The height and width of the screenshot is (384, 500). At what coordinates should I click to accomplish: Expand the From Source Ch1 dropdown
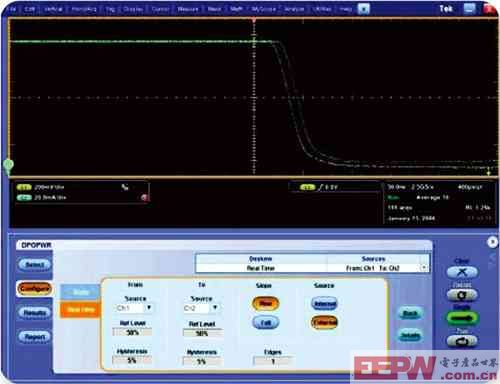149,308
